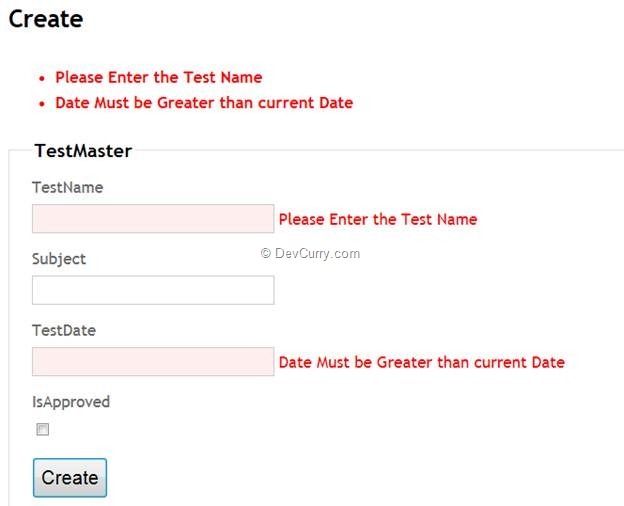Click the TestMaster fieldset legend
Image resolution: width=624 pixels, height=506 pixels.
[x=83, y=151]
